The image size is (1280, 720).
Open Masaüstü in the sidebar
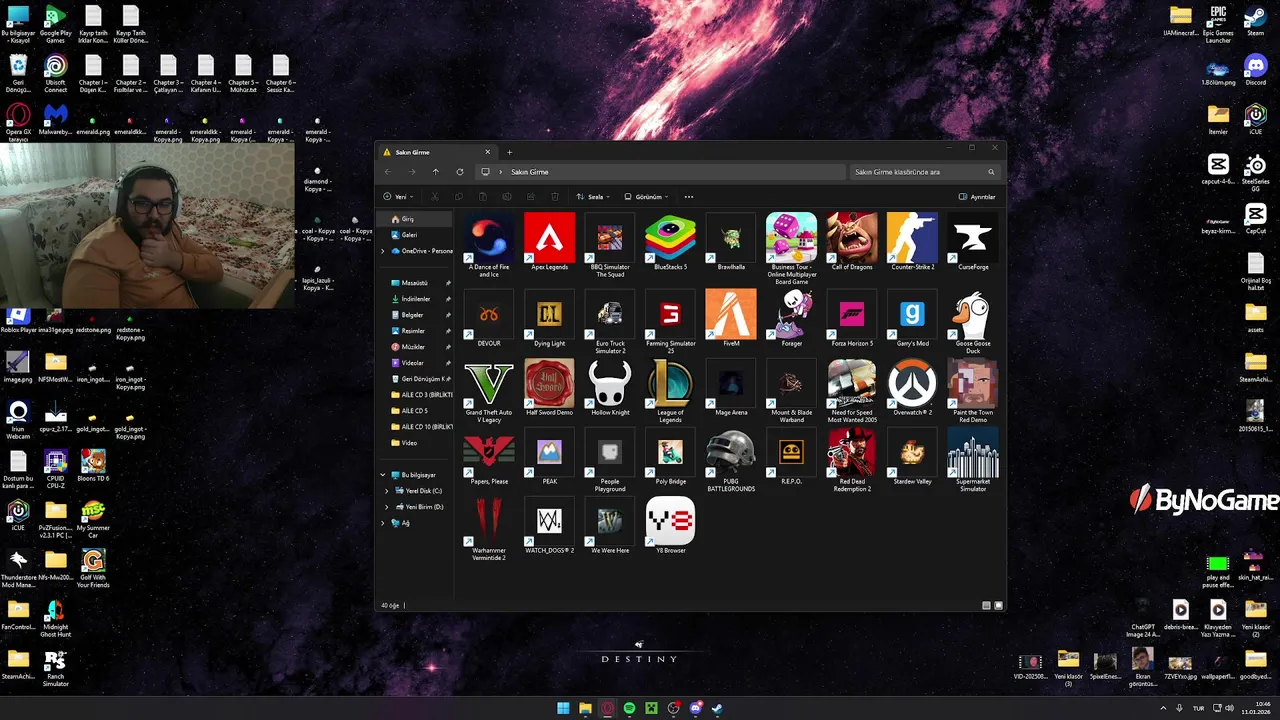[x=415, y=283]
